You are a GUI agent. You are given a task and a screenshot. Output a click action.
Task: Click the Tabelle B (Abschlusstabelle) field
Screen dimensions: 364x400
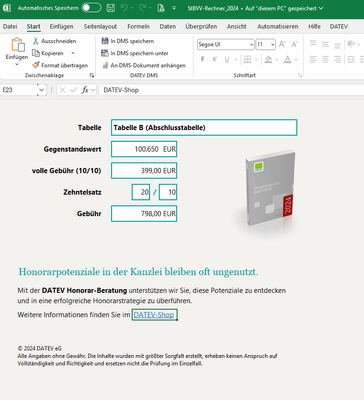click(204, 128)
